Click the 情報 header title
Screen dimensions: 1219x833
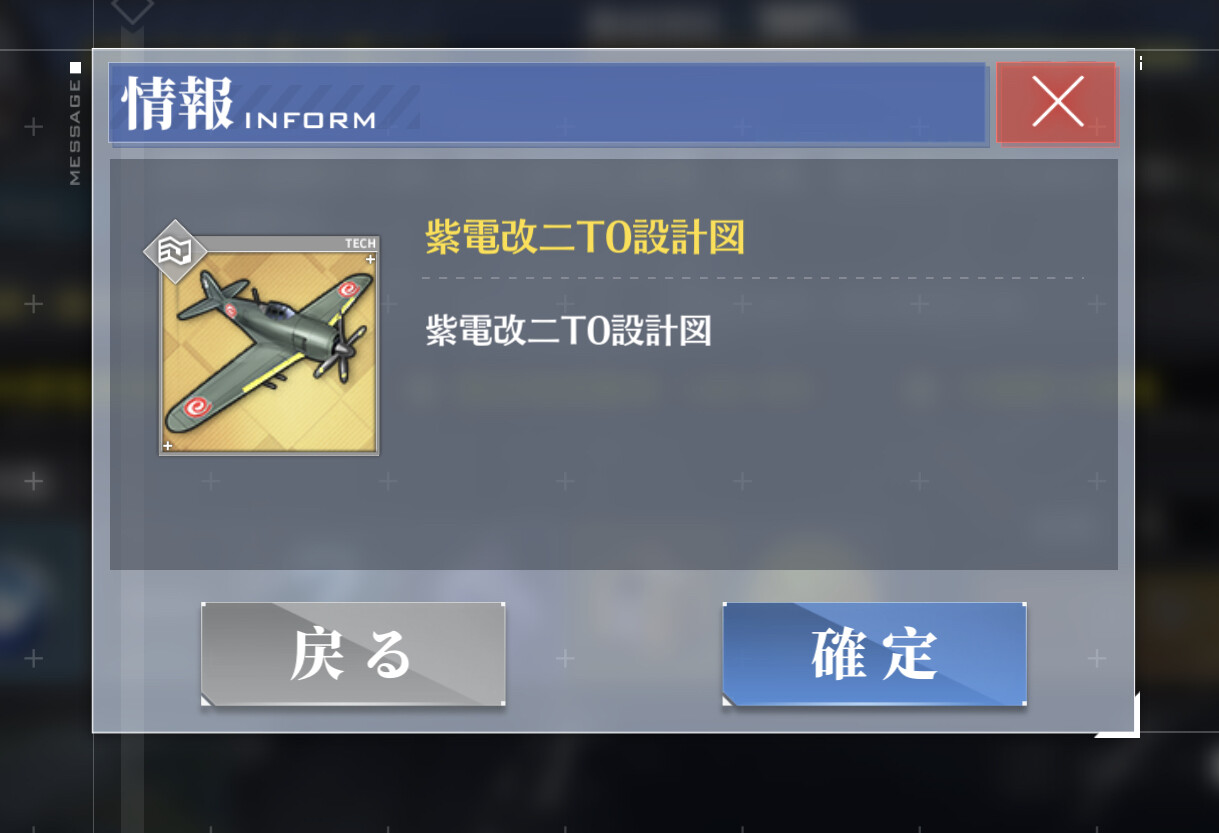point(178,103)
